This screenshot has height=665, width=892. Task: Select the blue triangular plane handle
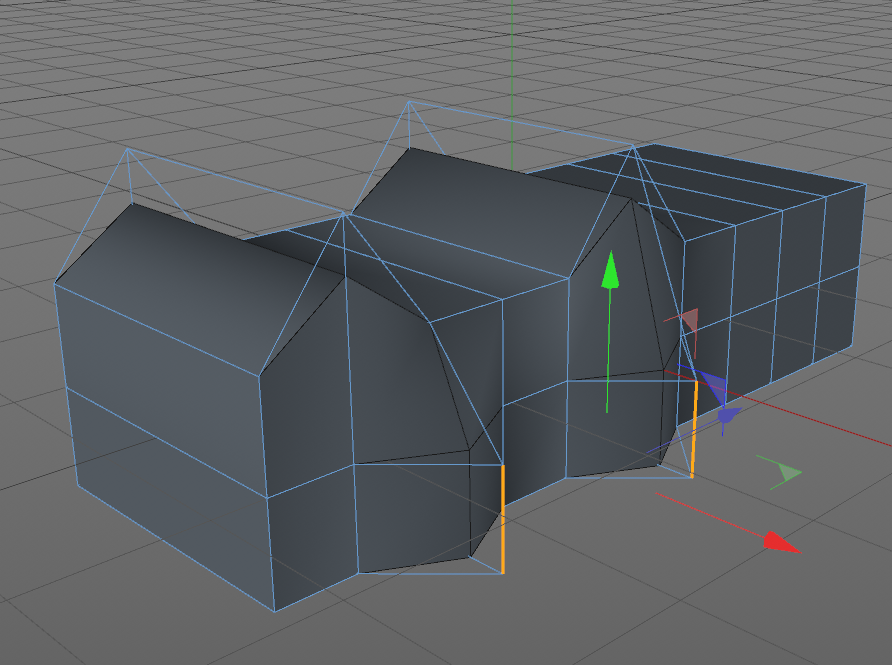pos(713,386)
